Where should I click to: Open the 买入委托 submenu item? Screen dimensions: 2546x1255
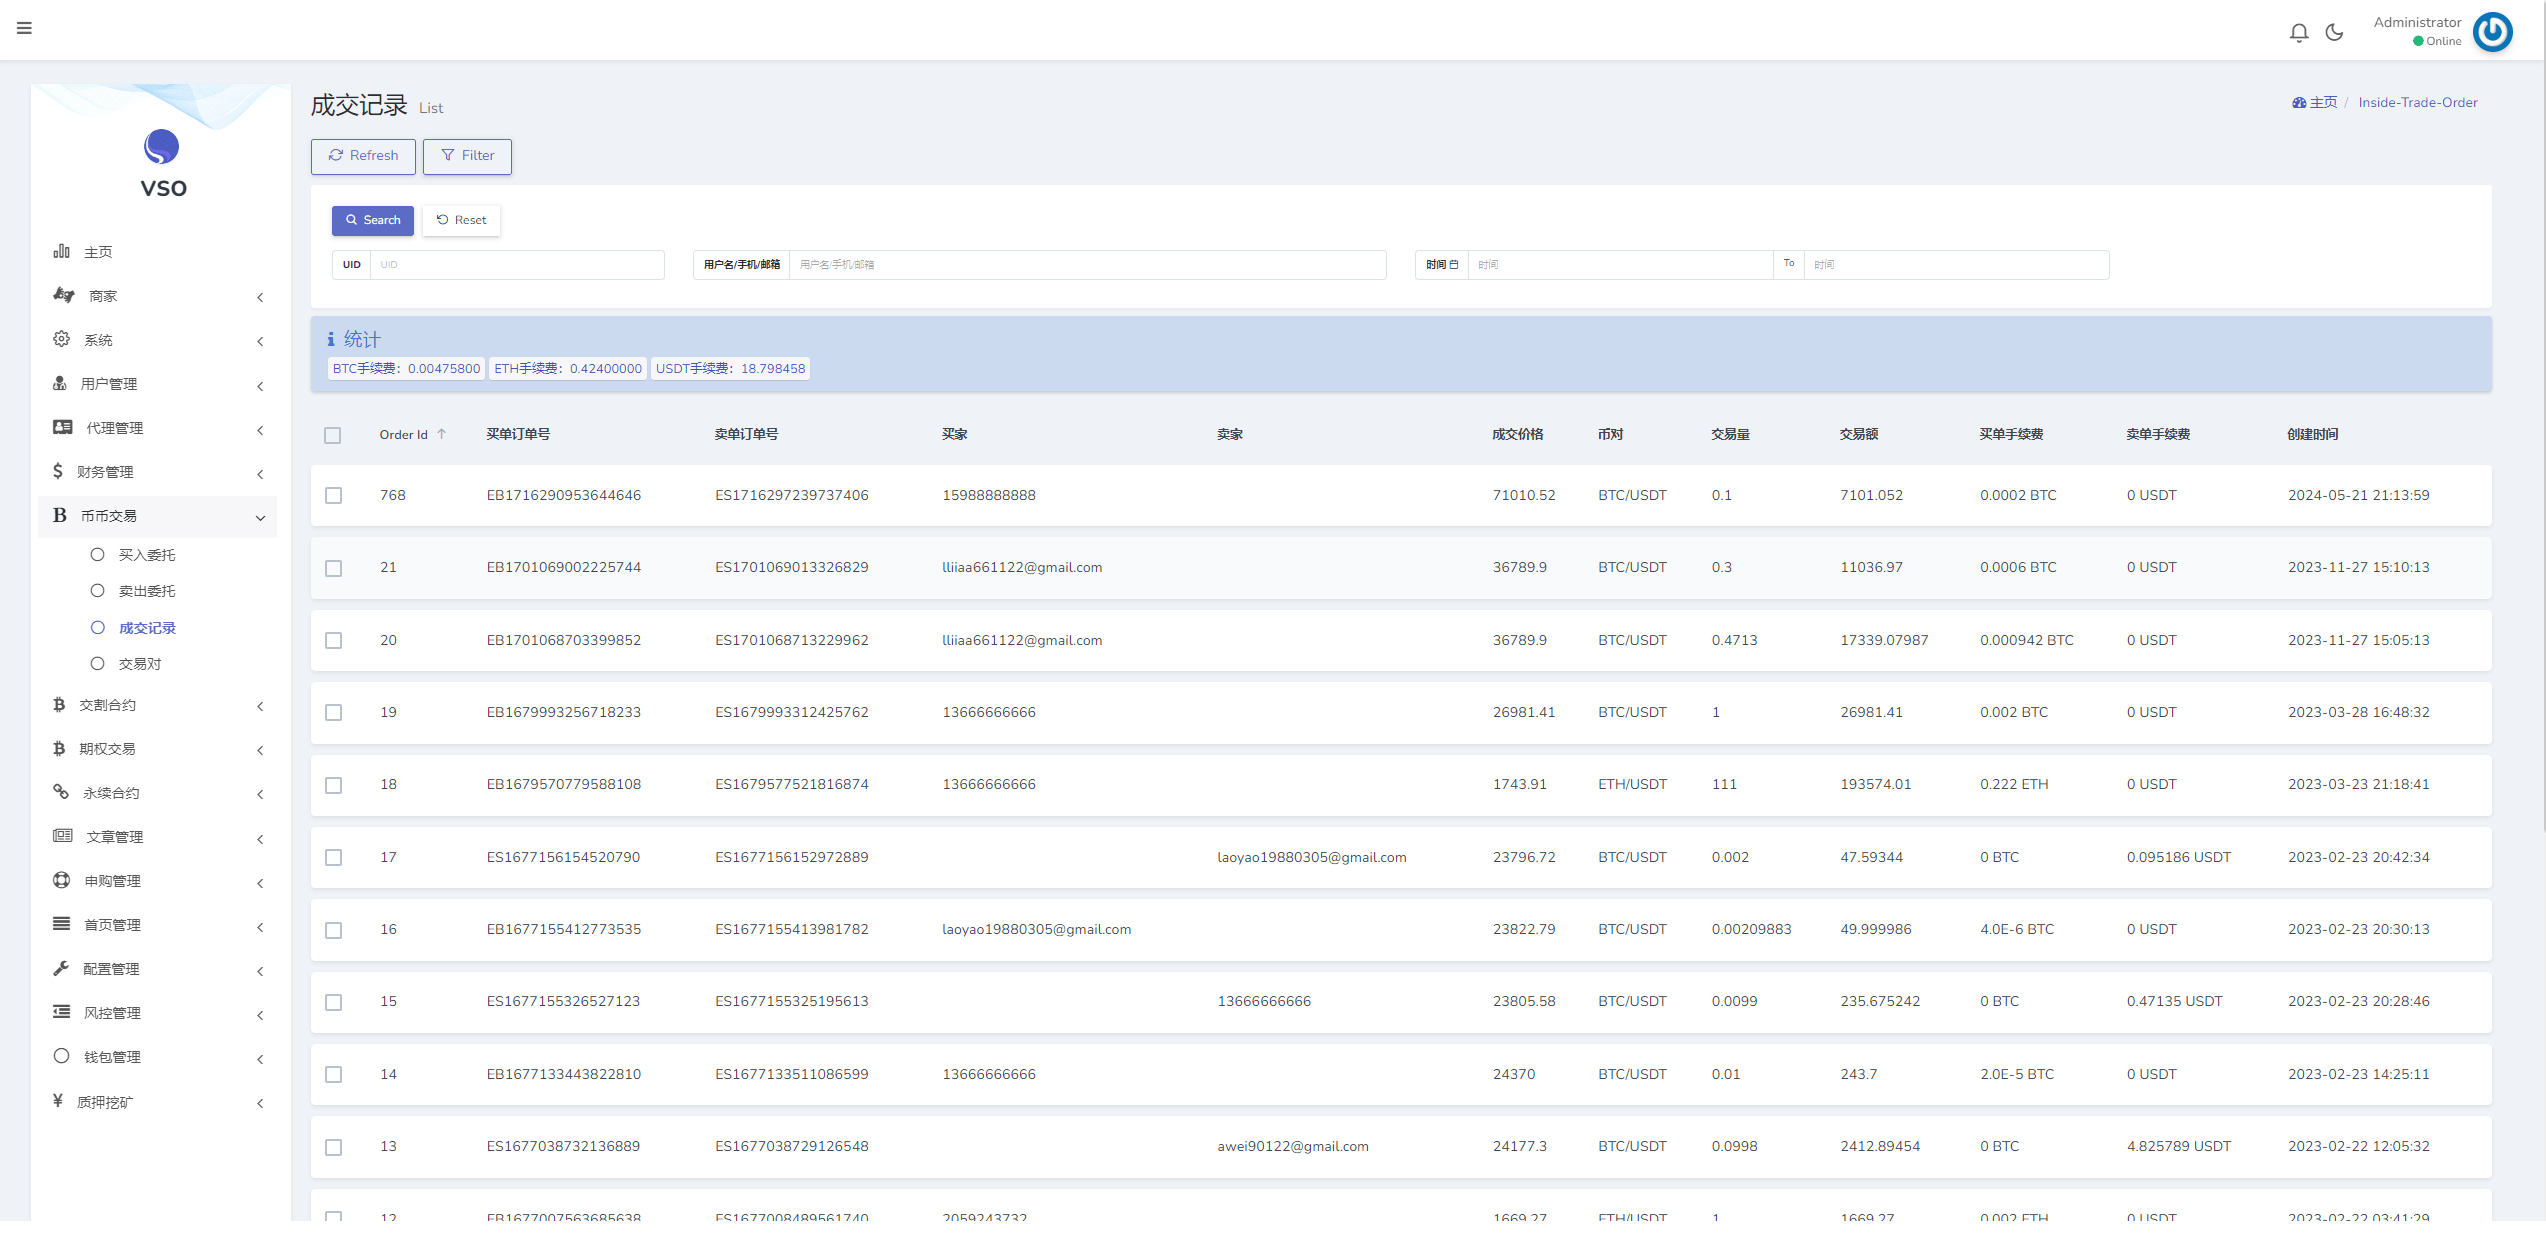click(x=146, y=555)
